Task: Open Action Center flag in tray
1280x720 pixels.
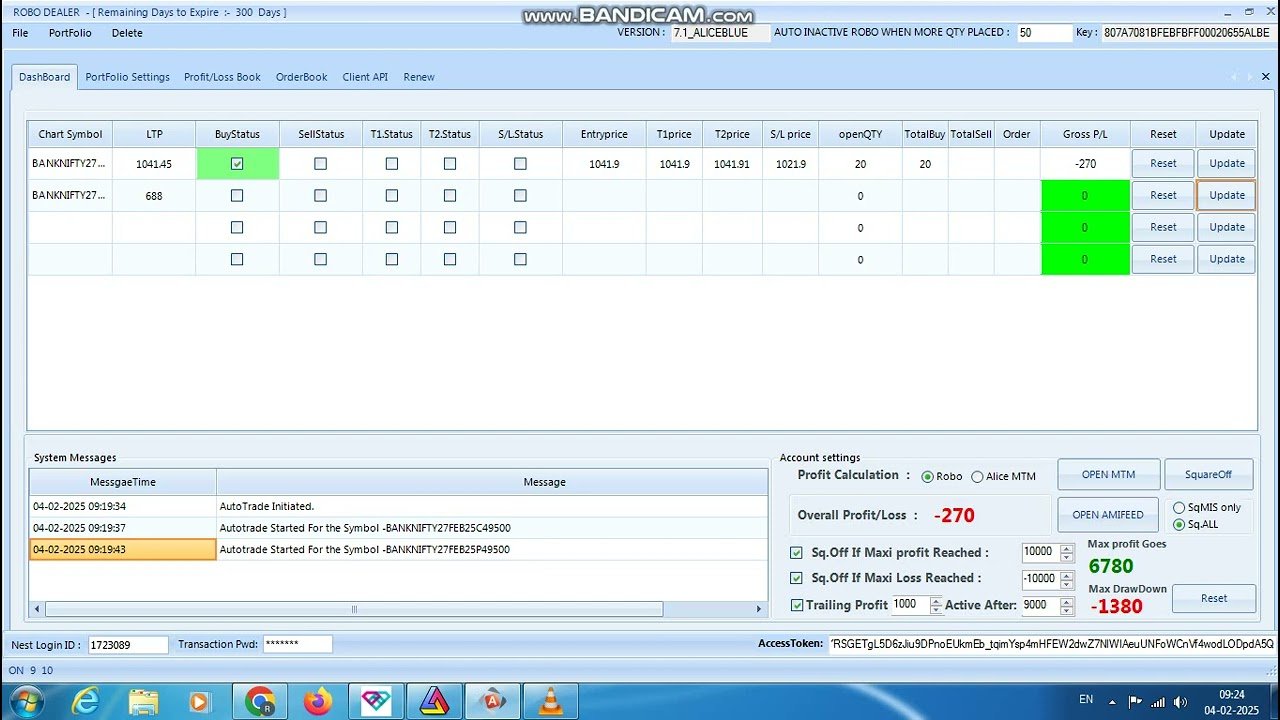Action: coord(1135,701)
